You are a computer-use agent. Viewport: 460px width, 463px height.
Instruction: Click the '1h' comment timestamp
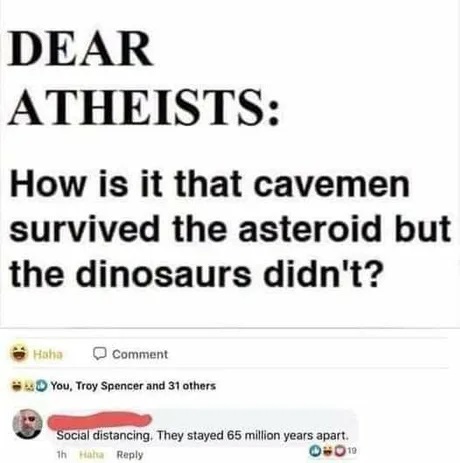(61, 454)
